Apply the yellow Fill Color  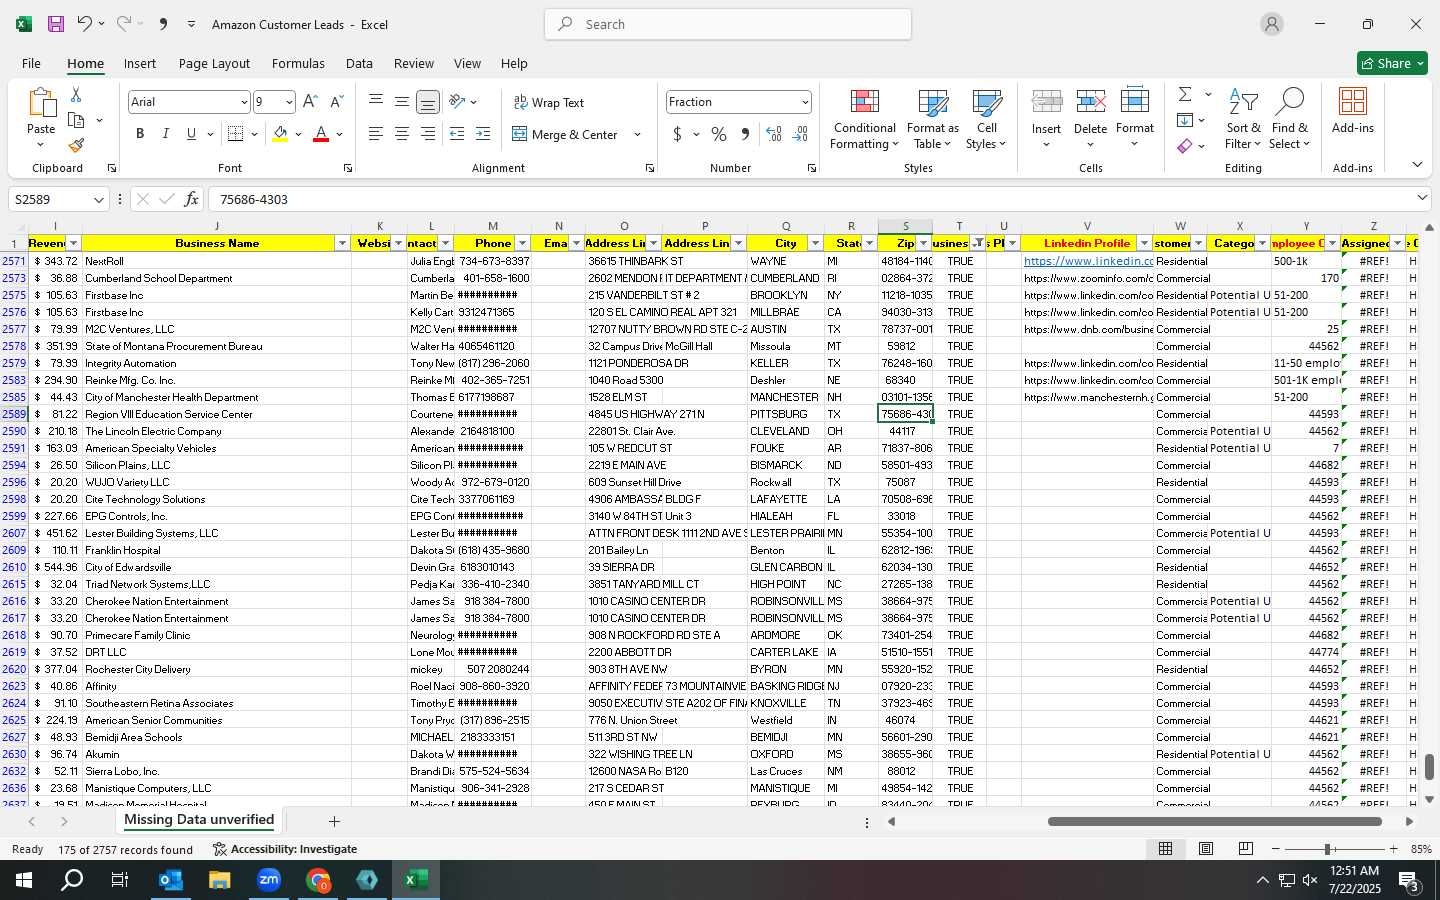[x=280, y=134]
